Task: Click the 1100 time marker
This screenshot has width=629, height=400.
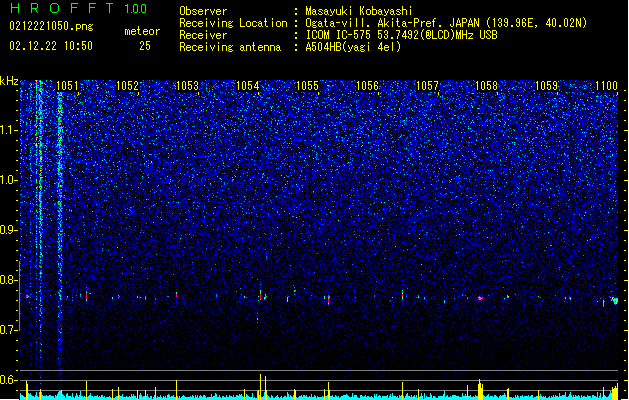Action: pos(606,85)
